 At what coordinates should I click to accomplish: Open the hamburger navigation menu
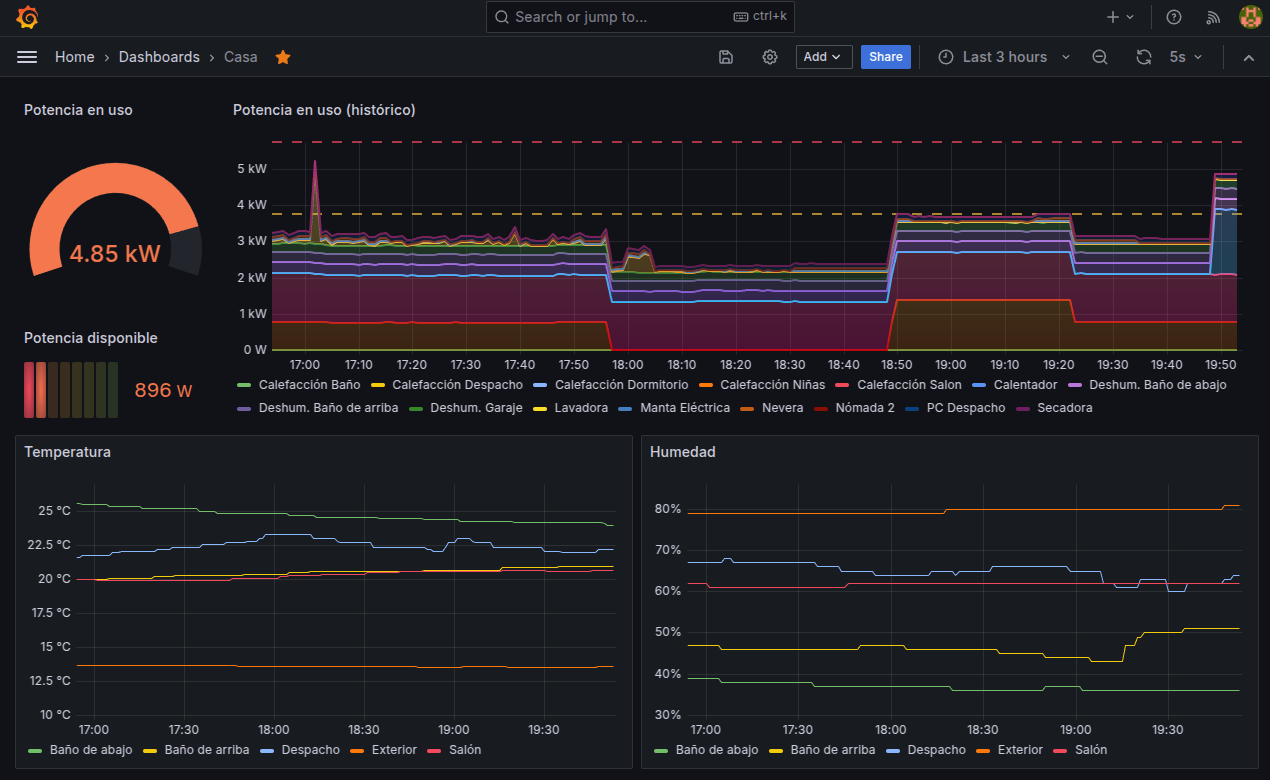[27, 57]
